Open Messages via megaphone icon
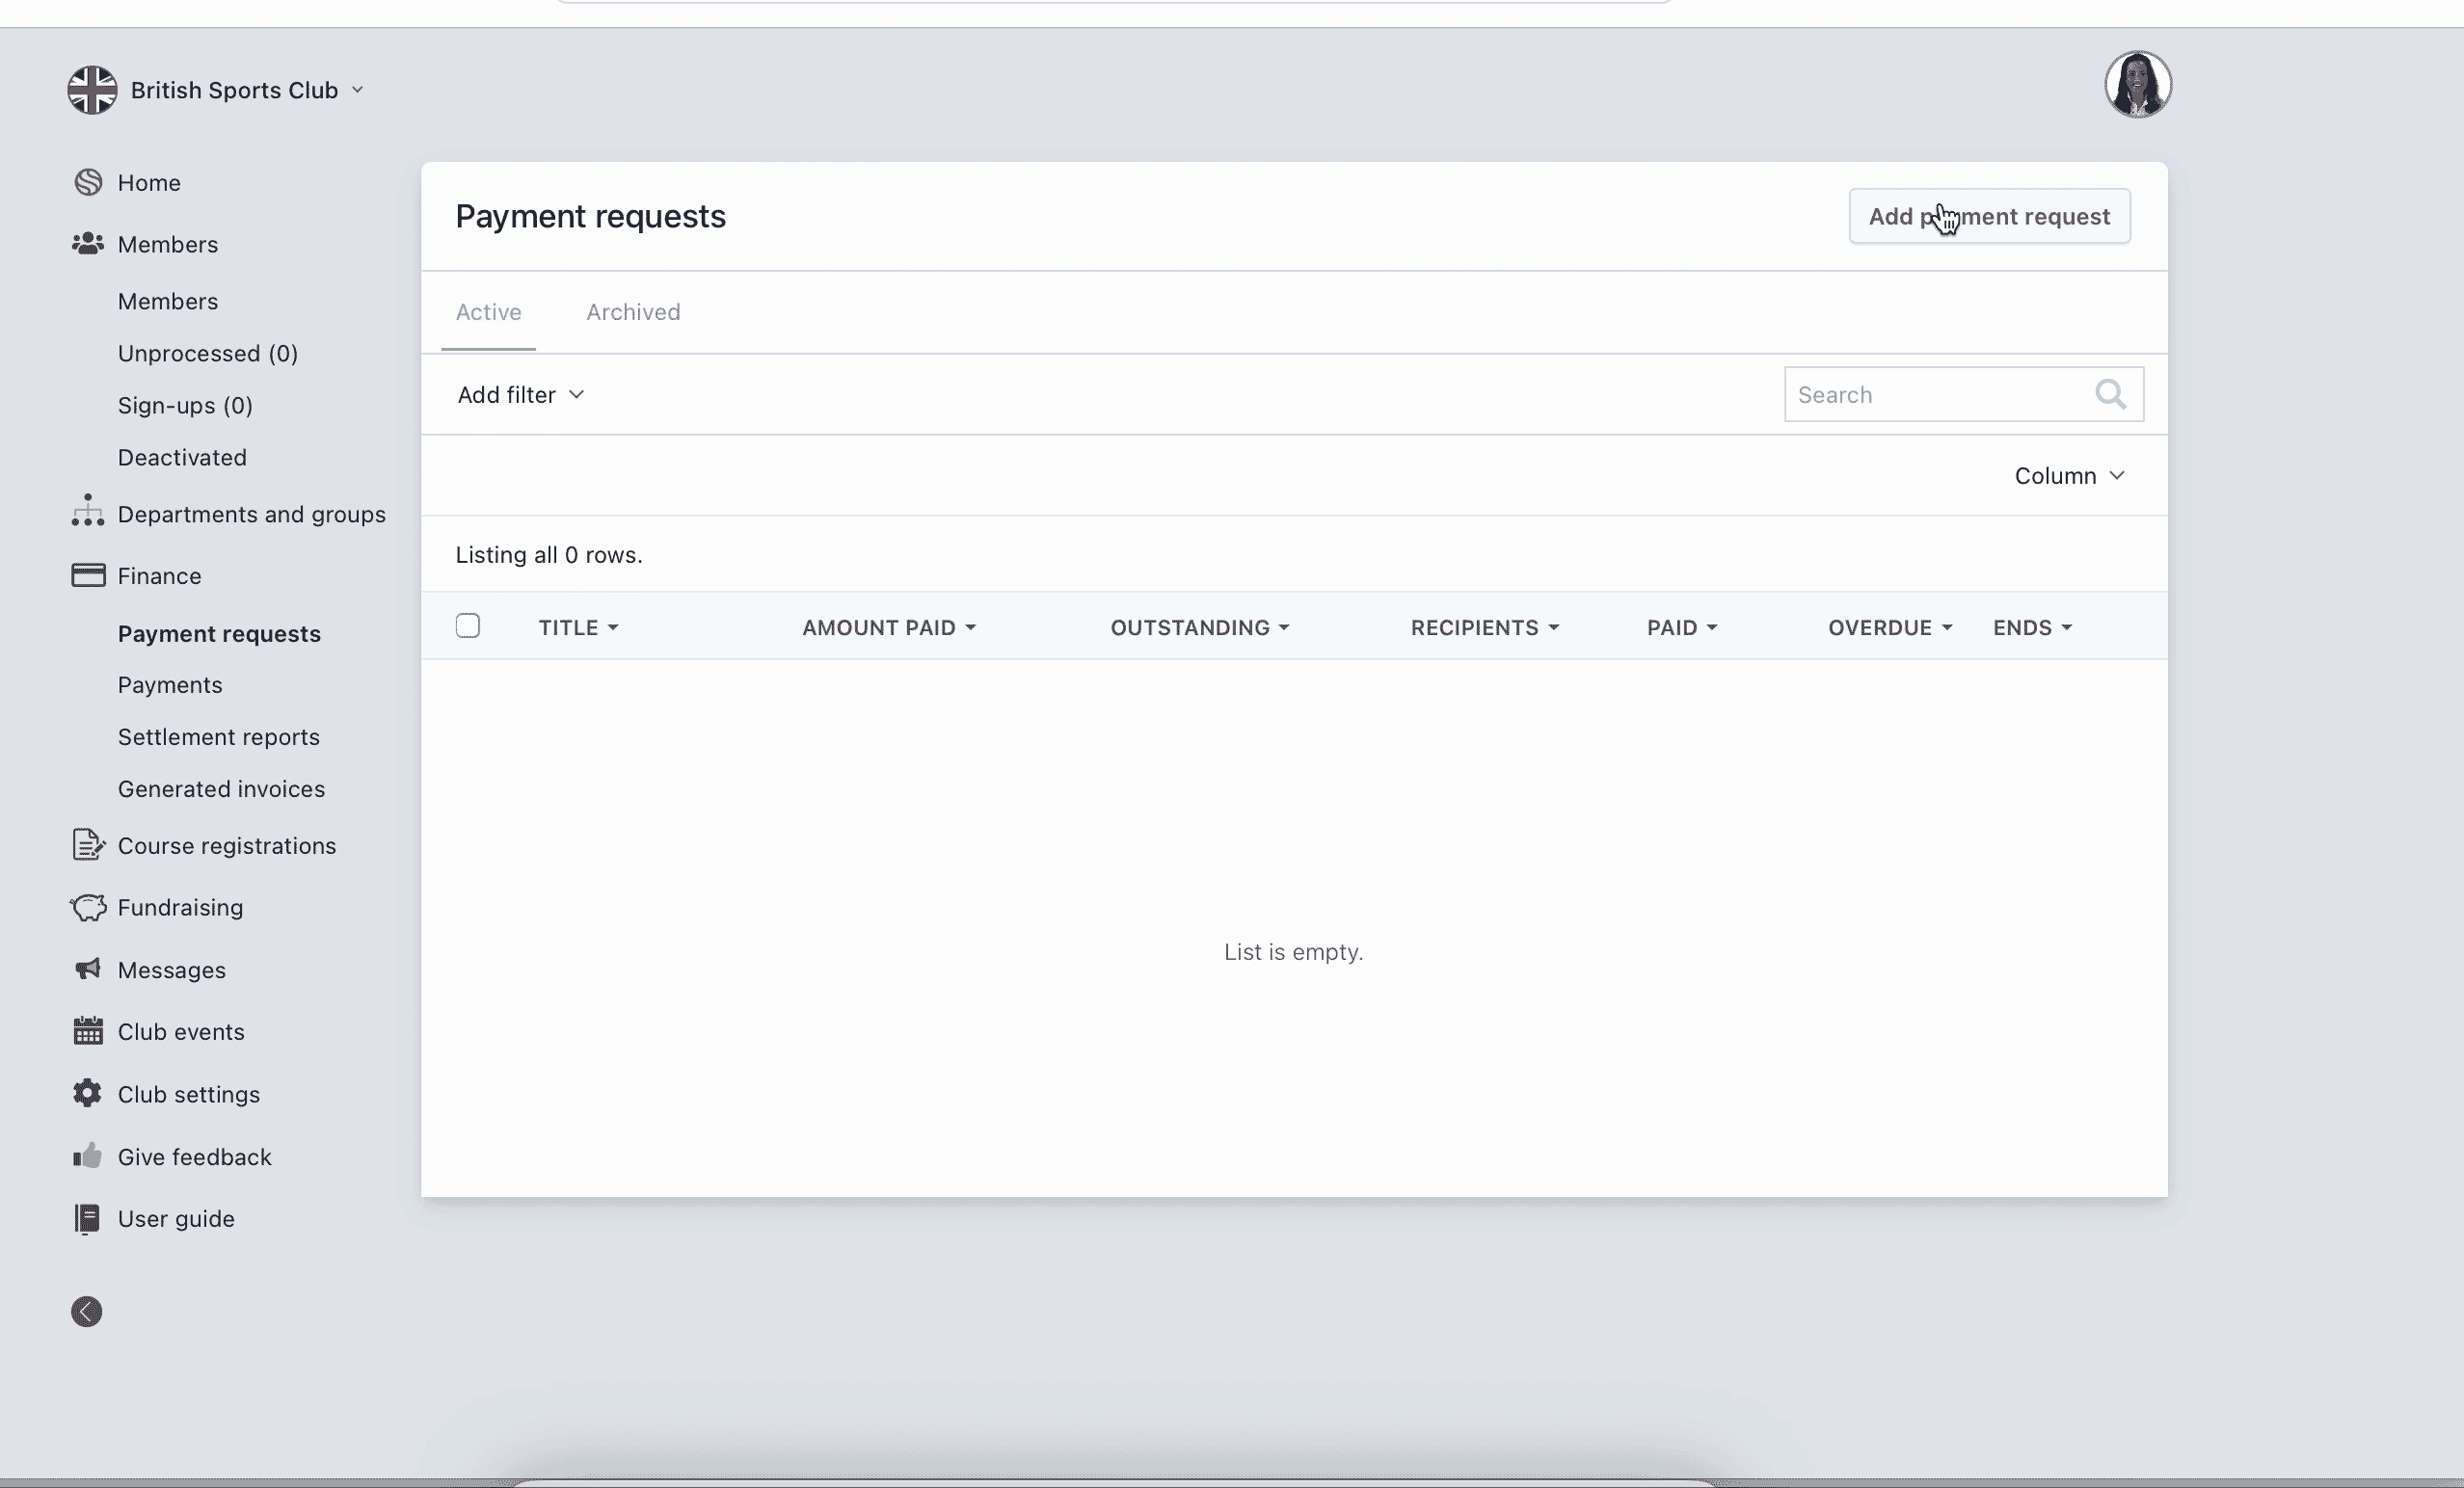The width and height of the screenshot is (2464, 1488). click(x=87, y=970)
